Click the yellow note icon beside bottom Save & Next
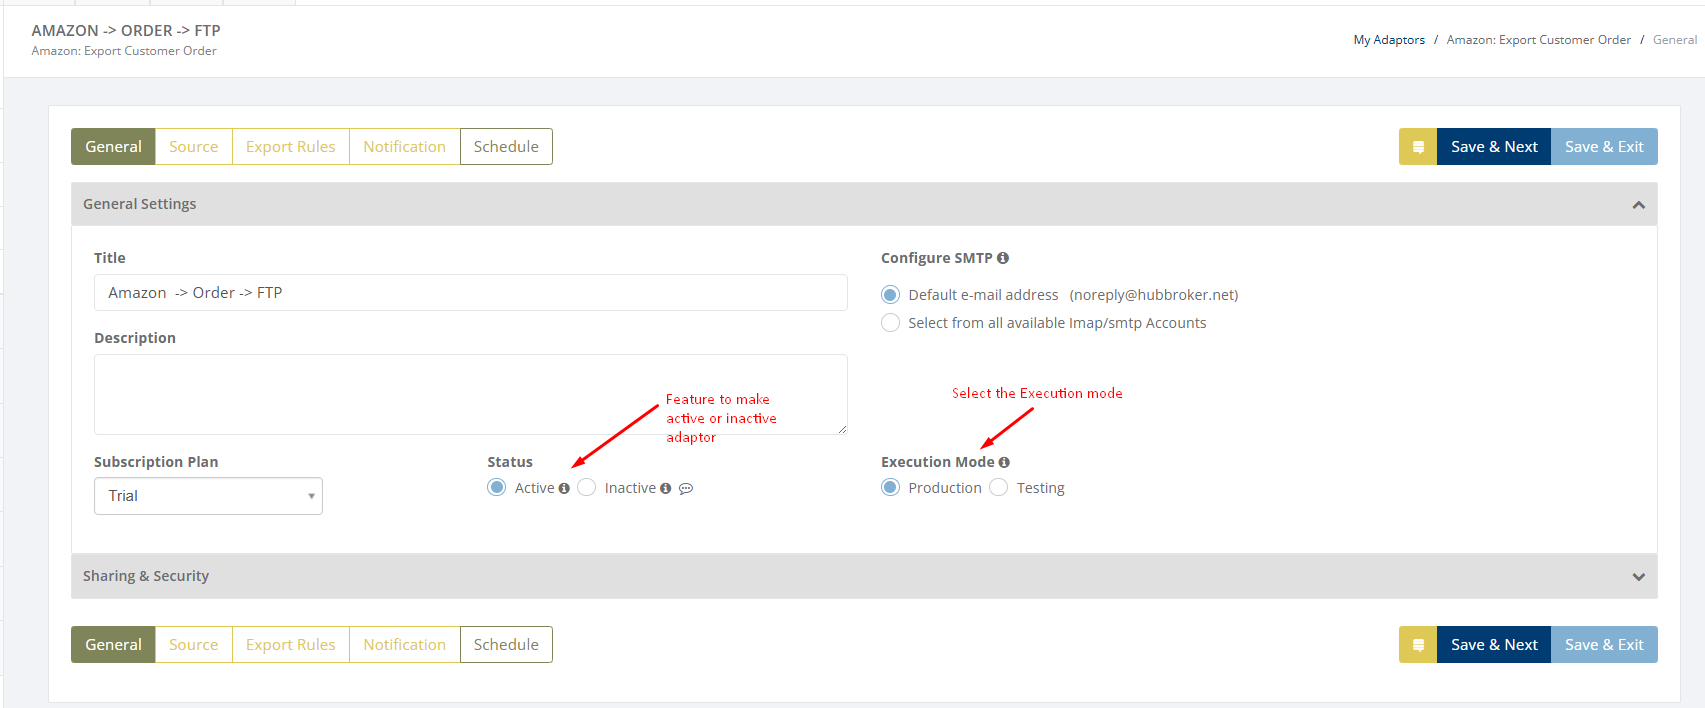The width and height of the screenshot is (1705, 708). [x=1417, y=645]
